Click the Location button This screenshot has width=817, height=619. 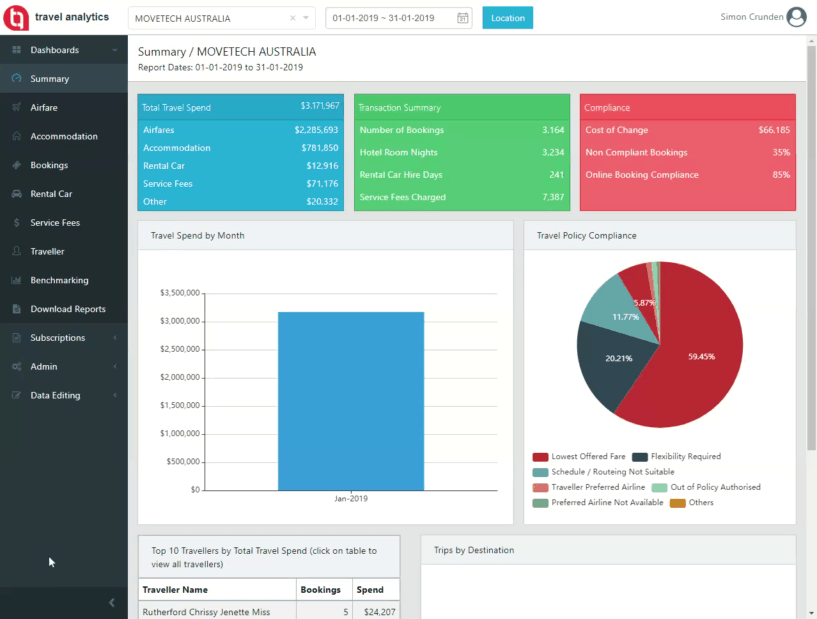507,17
